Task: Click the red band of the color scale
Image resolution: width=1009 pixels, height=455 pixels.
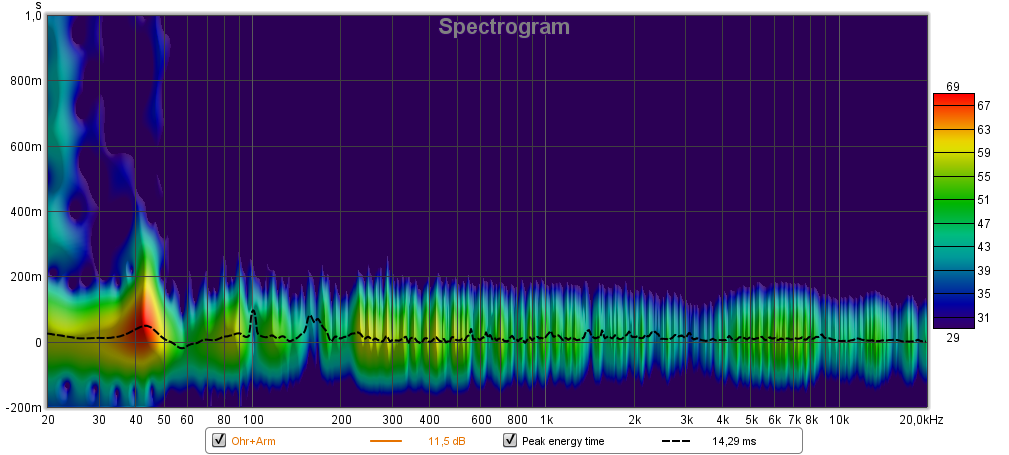Action: coord(952,101)
